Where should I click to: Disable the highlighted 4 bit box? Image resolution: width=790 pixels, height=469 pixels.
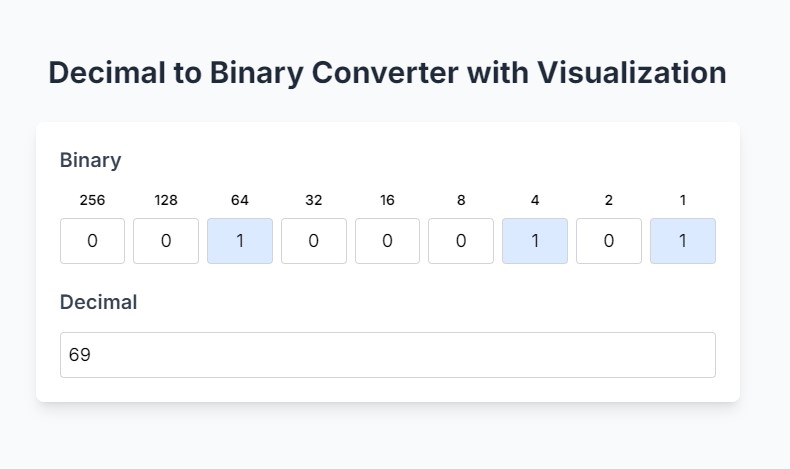535,241
